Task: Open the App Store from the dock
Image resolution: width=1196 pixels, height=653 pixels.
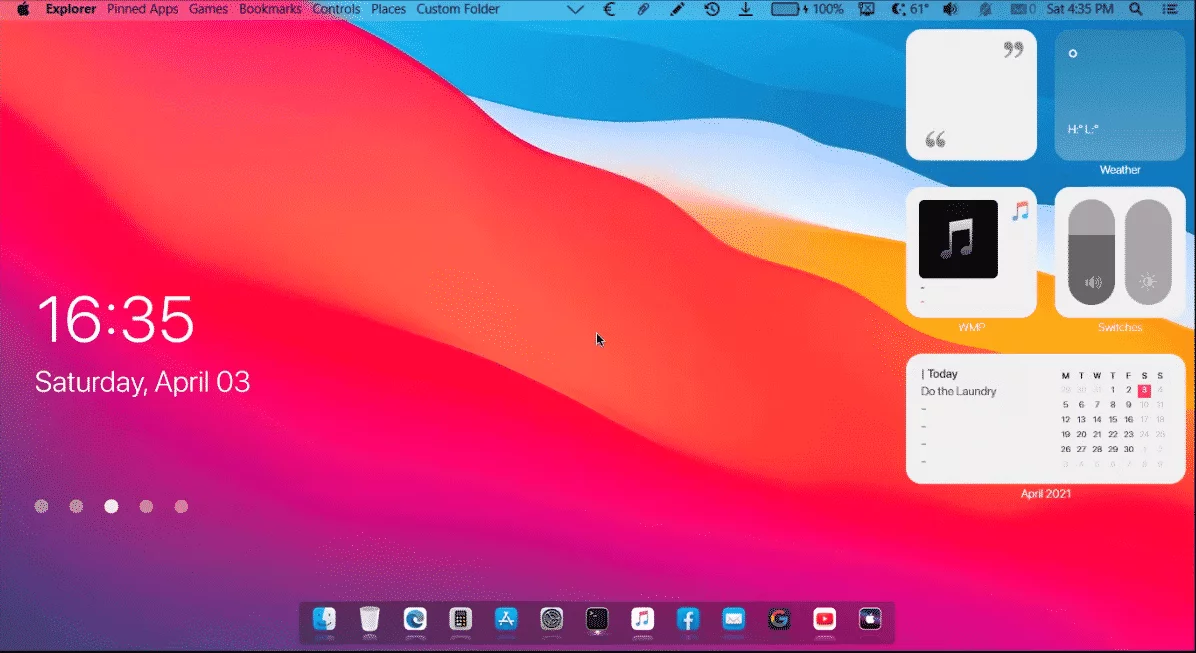Action: [x=505, y=620]
